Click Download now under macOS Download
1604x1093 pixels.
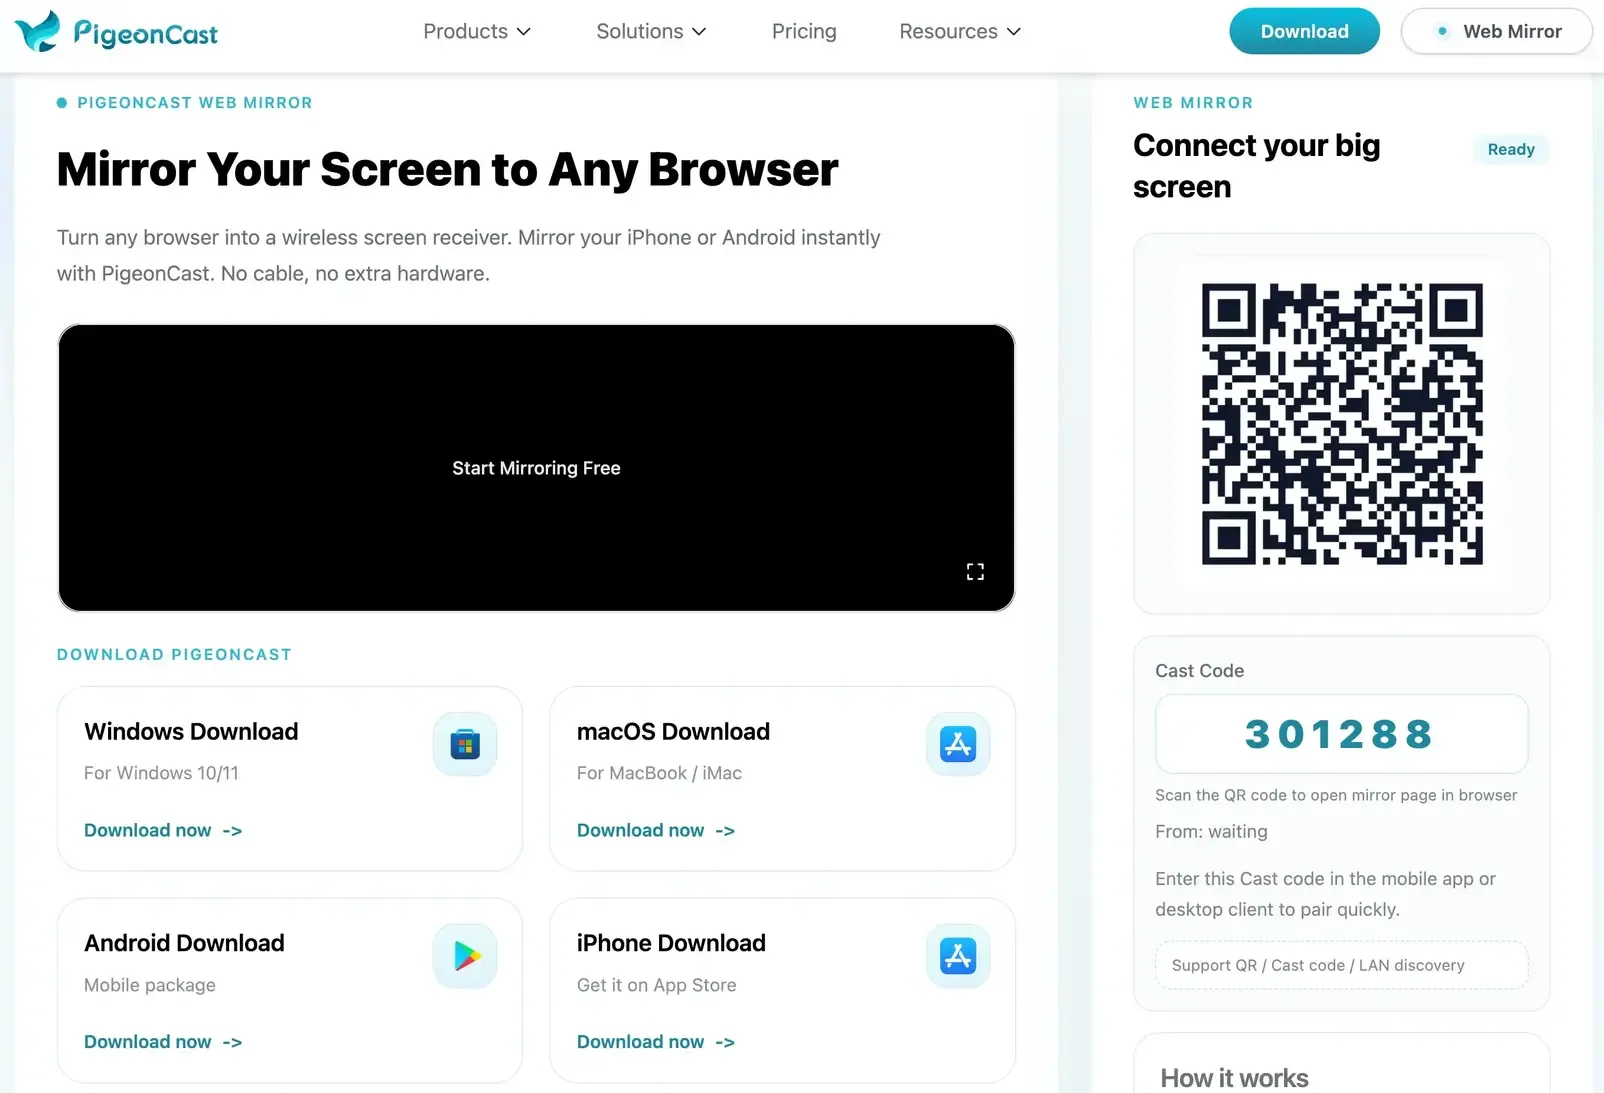tap(656, 830)
